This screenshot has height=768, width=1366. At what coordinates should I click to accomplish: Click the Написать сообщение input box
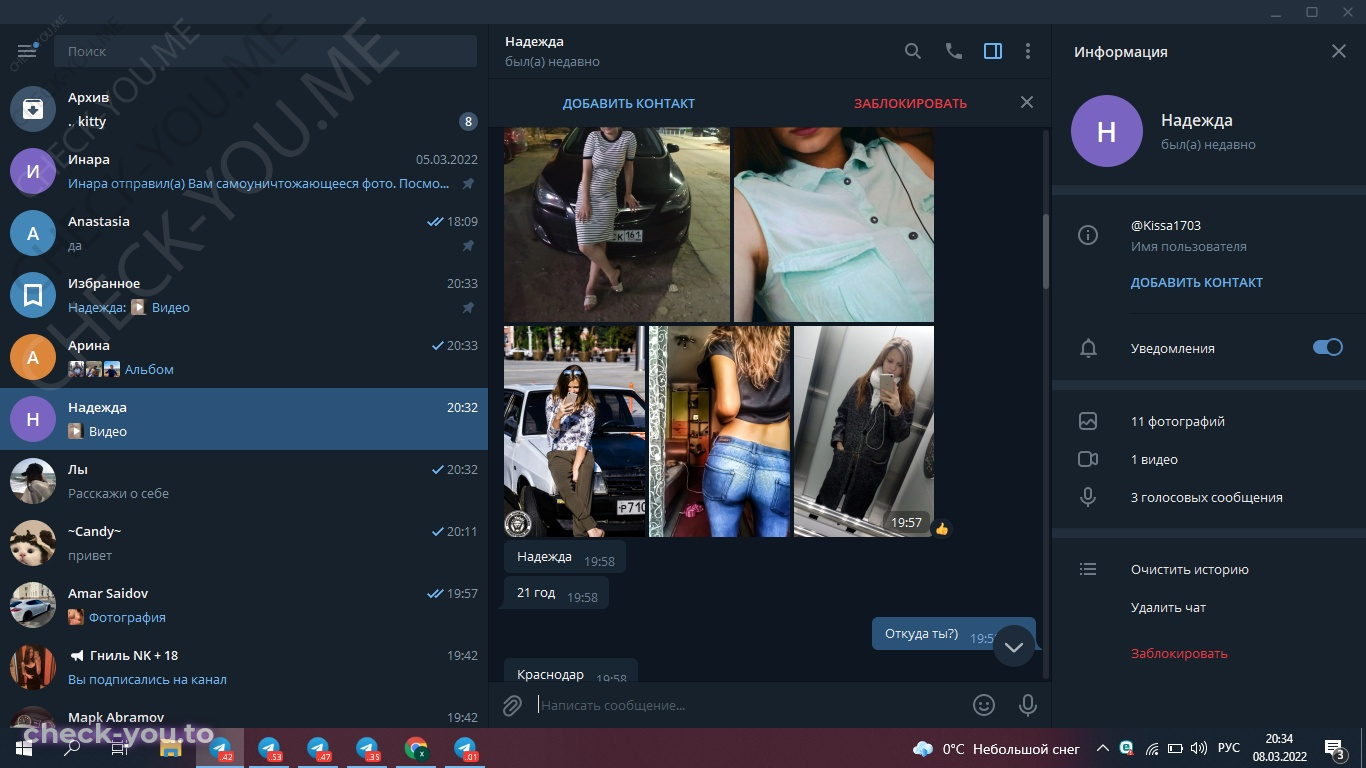(750, 705)
